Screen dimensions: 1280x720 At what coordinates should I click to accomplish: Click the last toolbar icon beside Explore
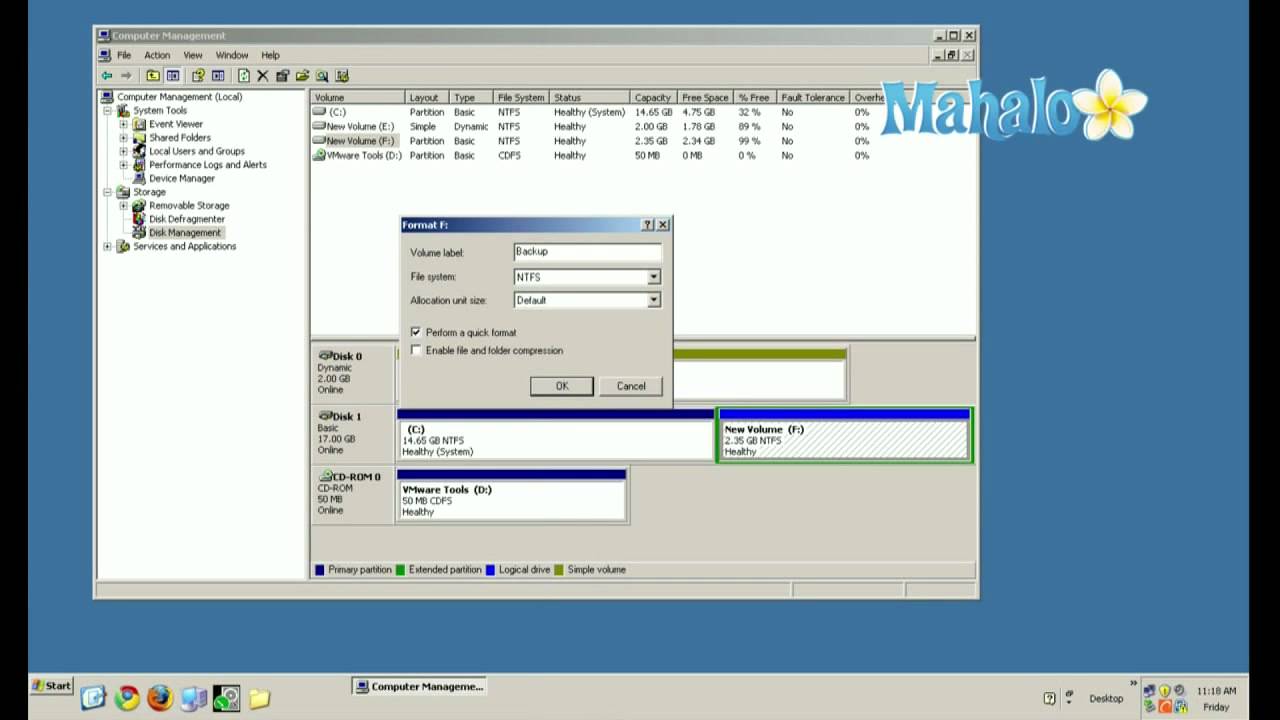coord(342,76)
